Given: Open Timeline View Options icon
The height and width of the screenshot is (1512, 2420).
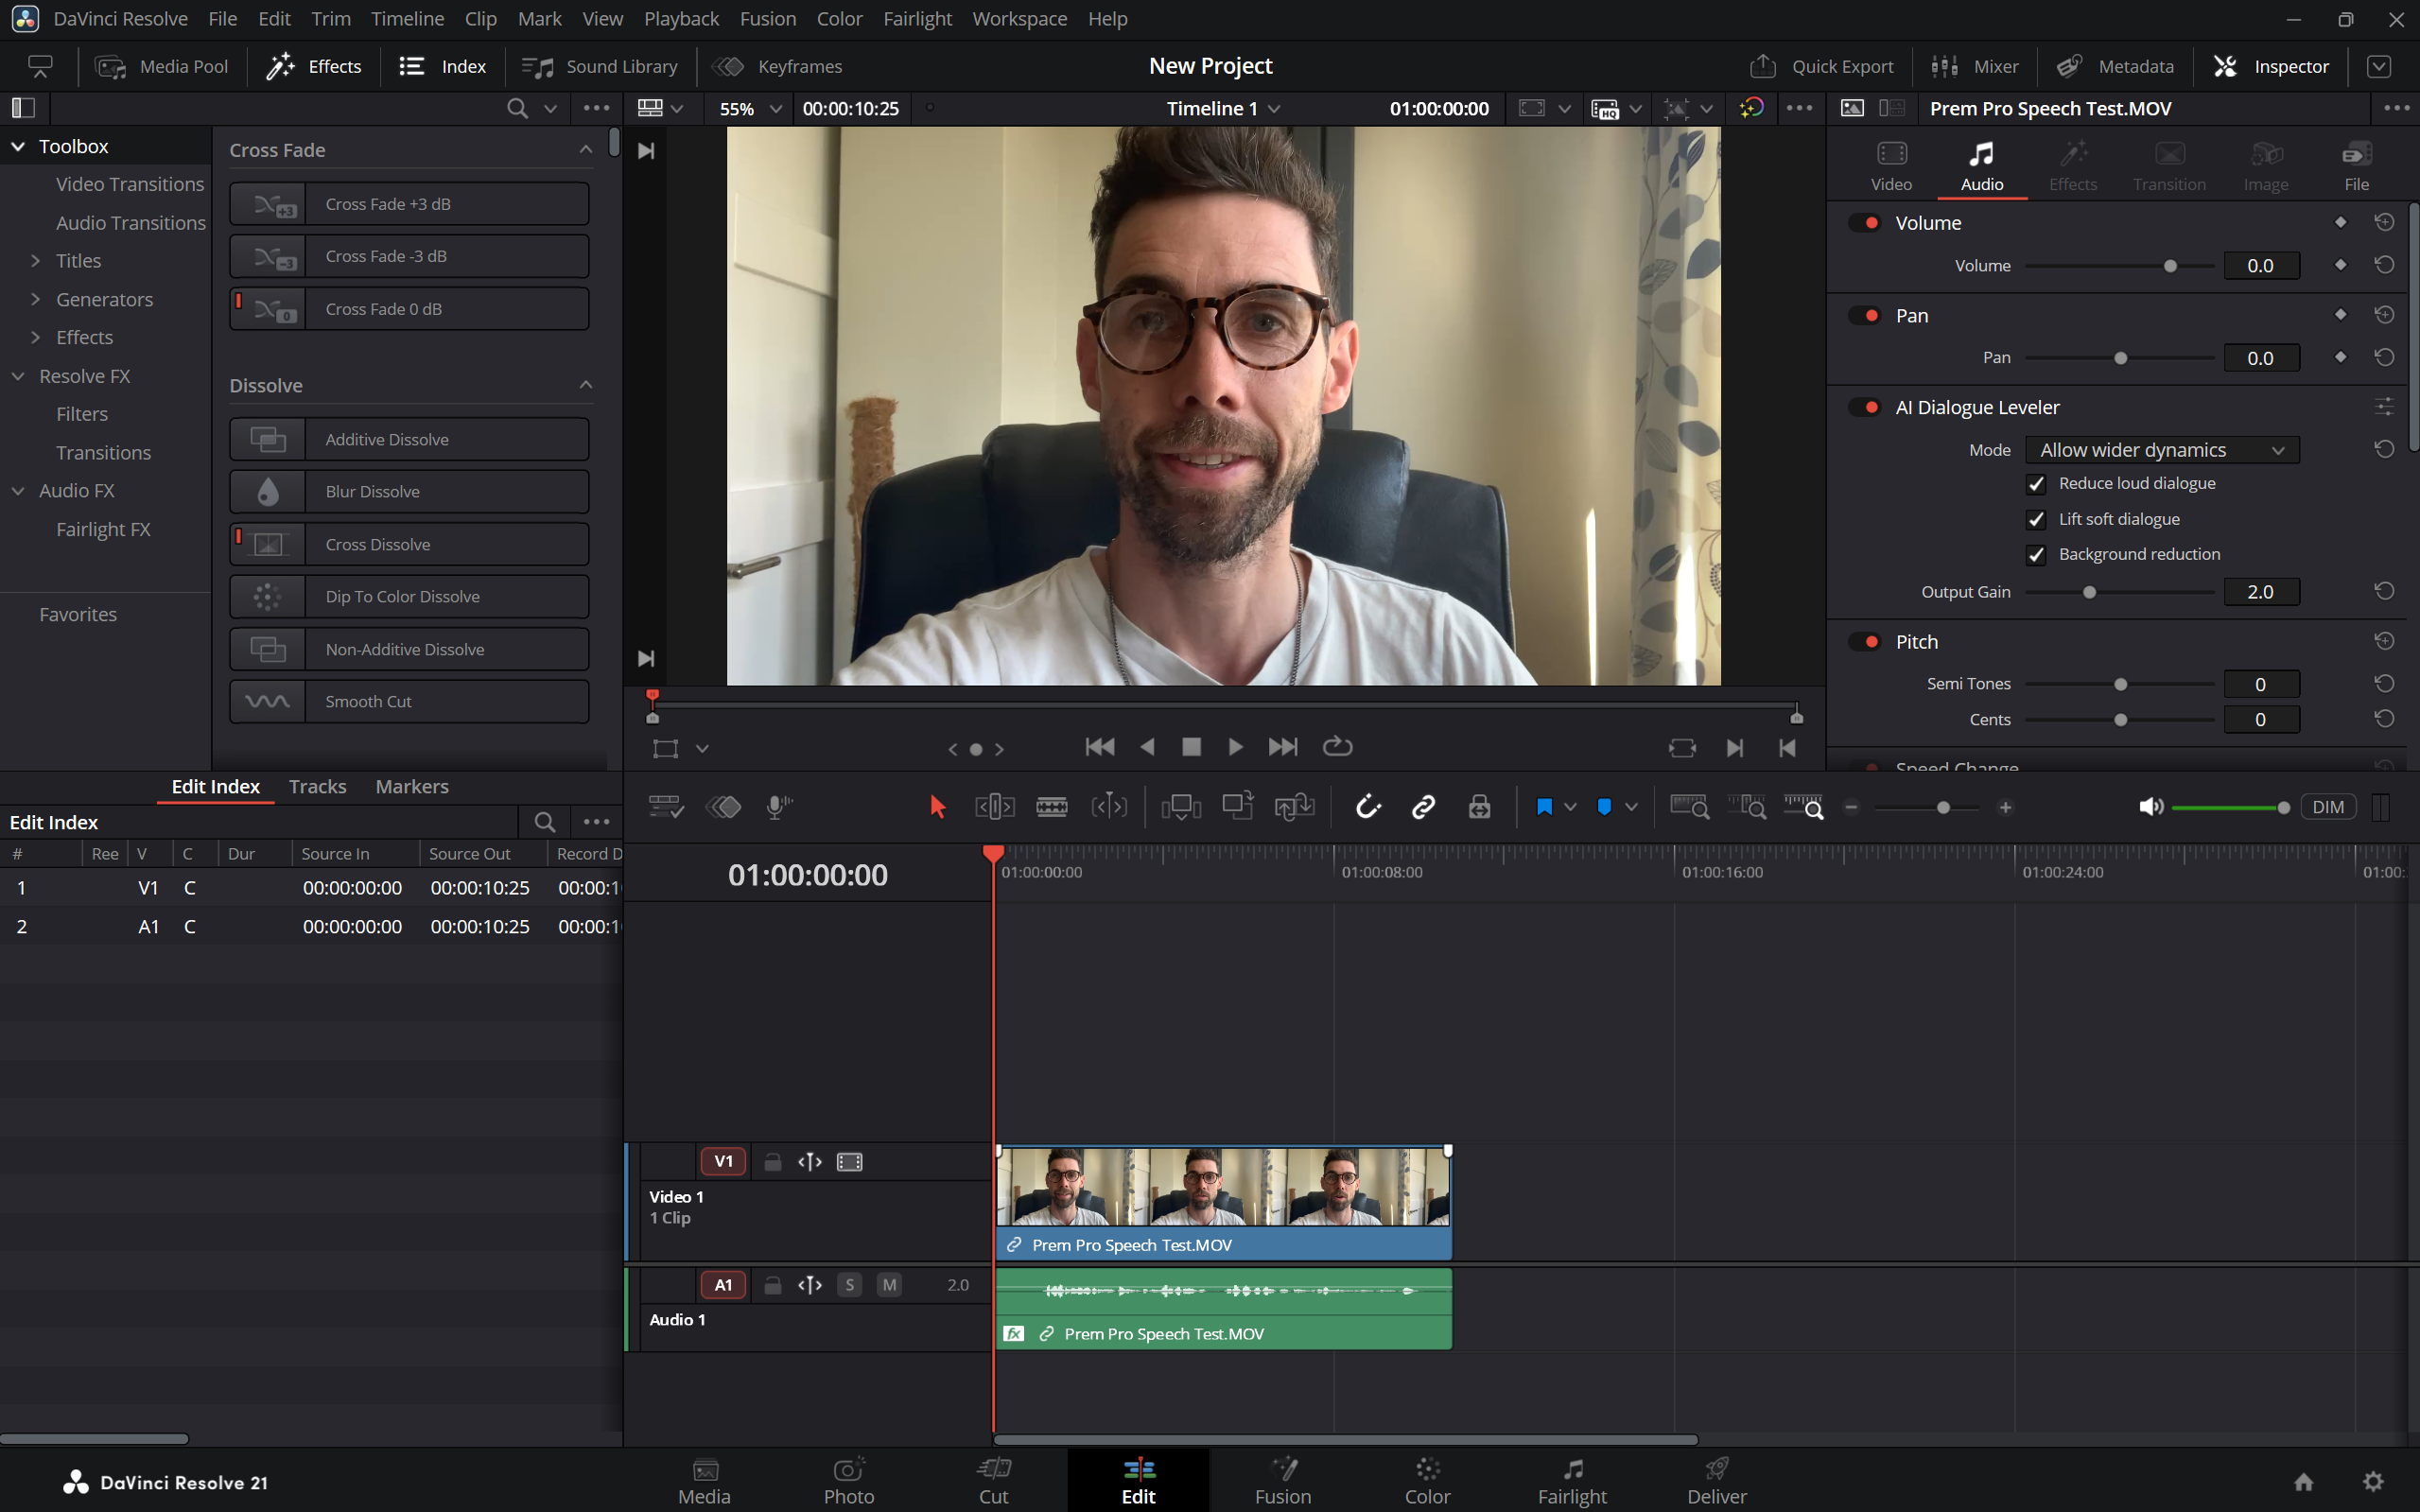Looking at the screenshot, I should [x=666, y=807].
